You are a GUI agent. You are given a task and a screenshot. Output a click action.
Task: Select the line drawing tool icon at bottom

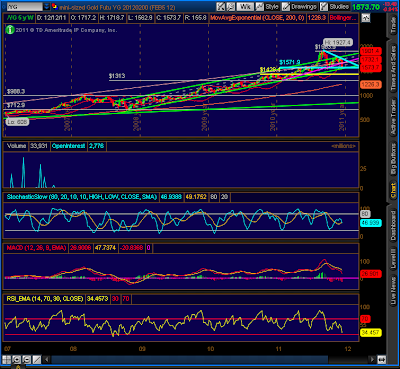point(37,359)
